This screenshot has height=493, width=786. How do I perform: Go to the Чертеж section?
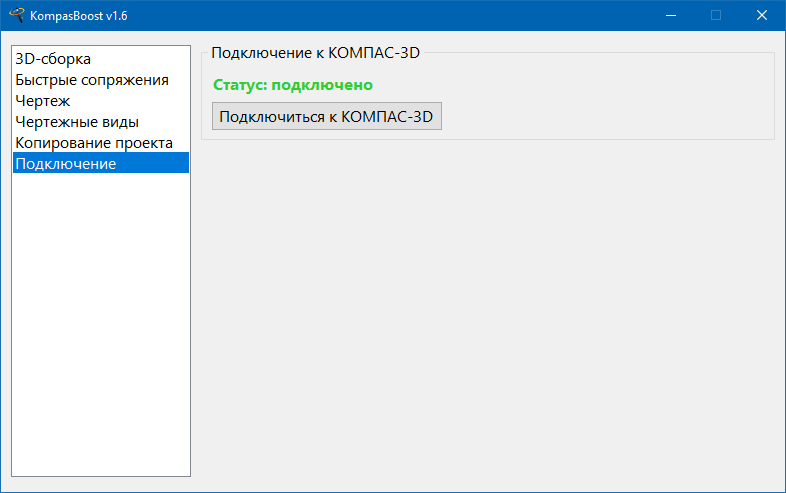(43, 101)
